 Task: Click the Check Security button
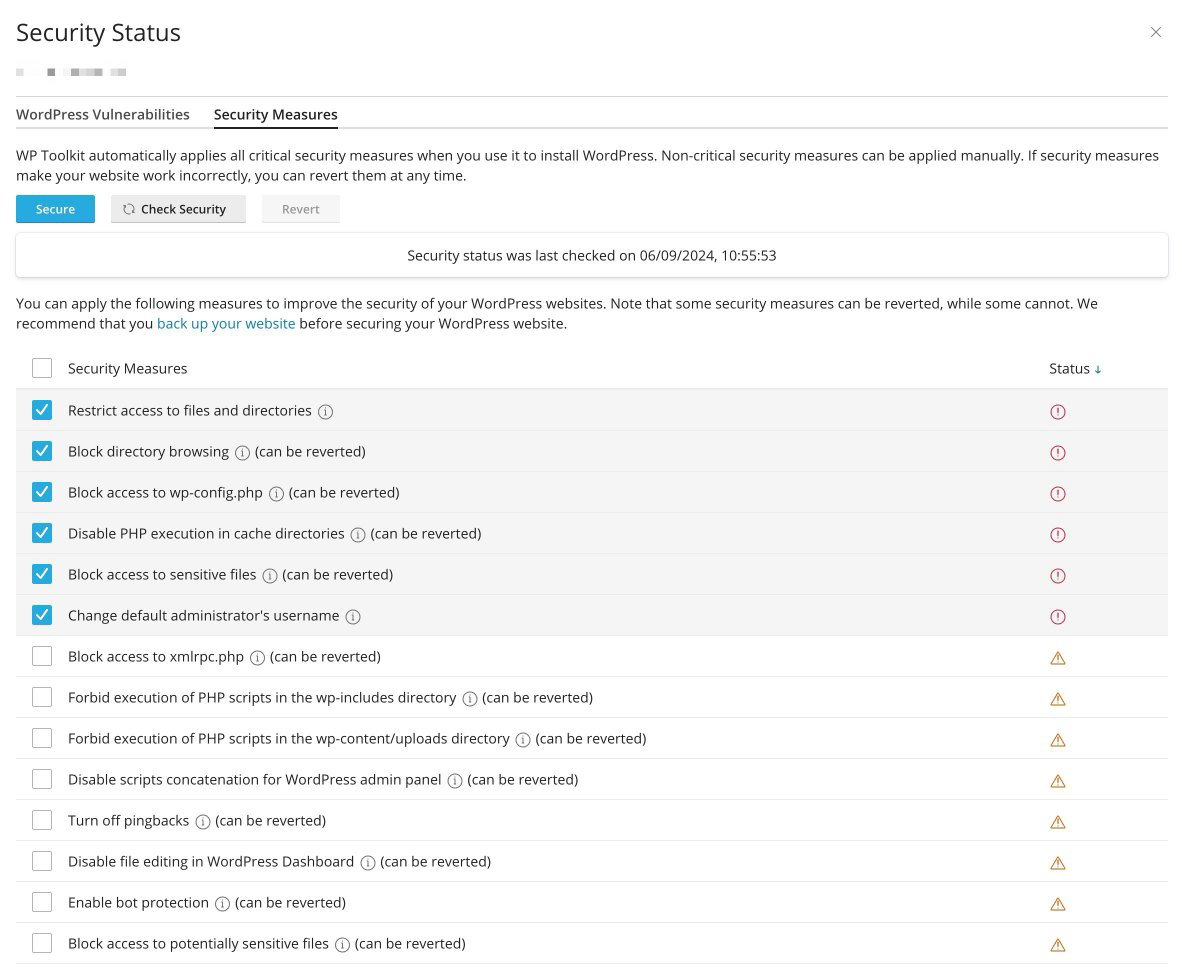(x=178, y=209)
